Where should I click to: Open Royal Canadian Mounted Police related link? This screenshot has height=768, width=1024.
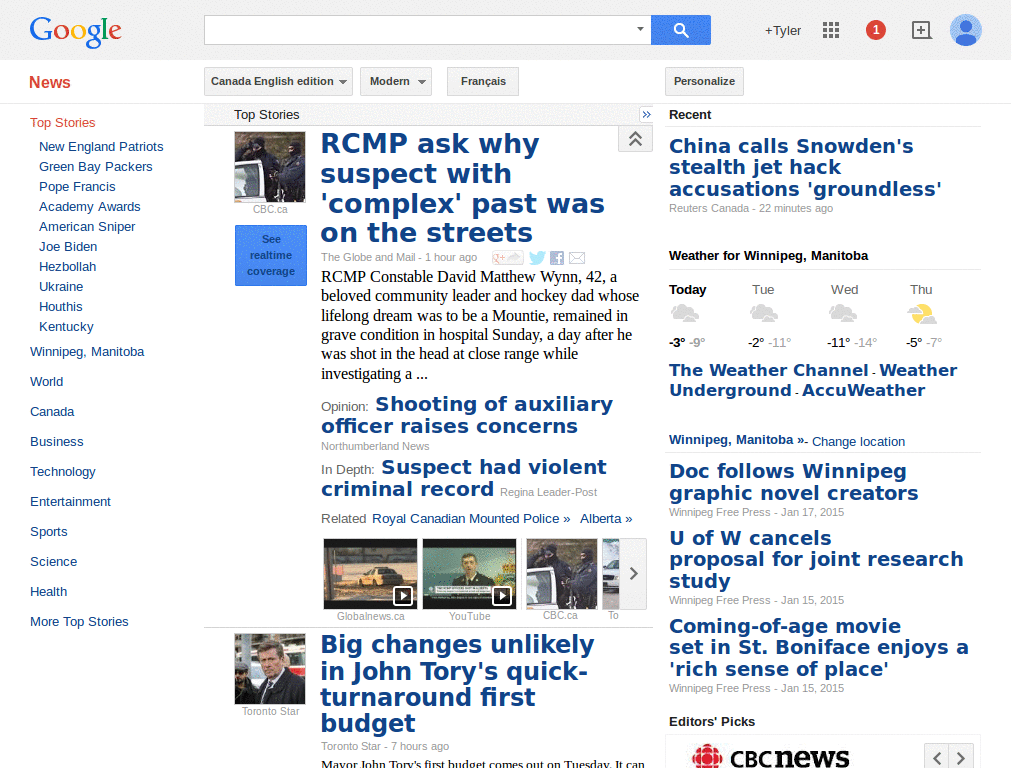pos(471,519)
